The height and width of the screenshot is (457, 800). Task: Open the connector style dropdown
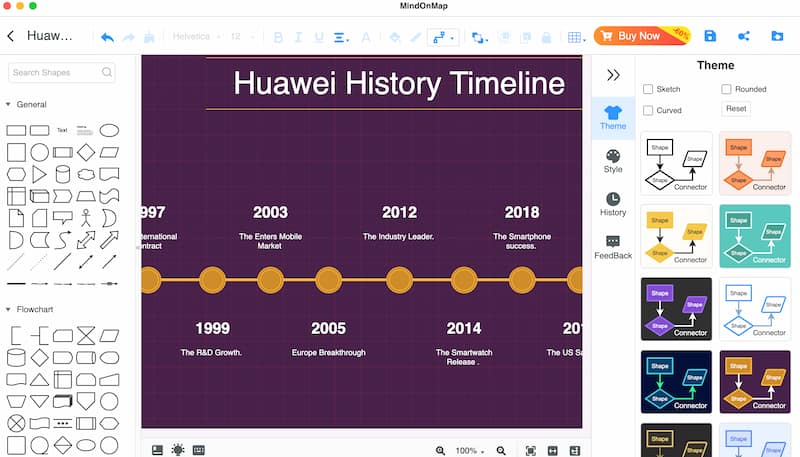[x=443, y=37]
